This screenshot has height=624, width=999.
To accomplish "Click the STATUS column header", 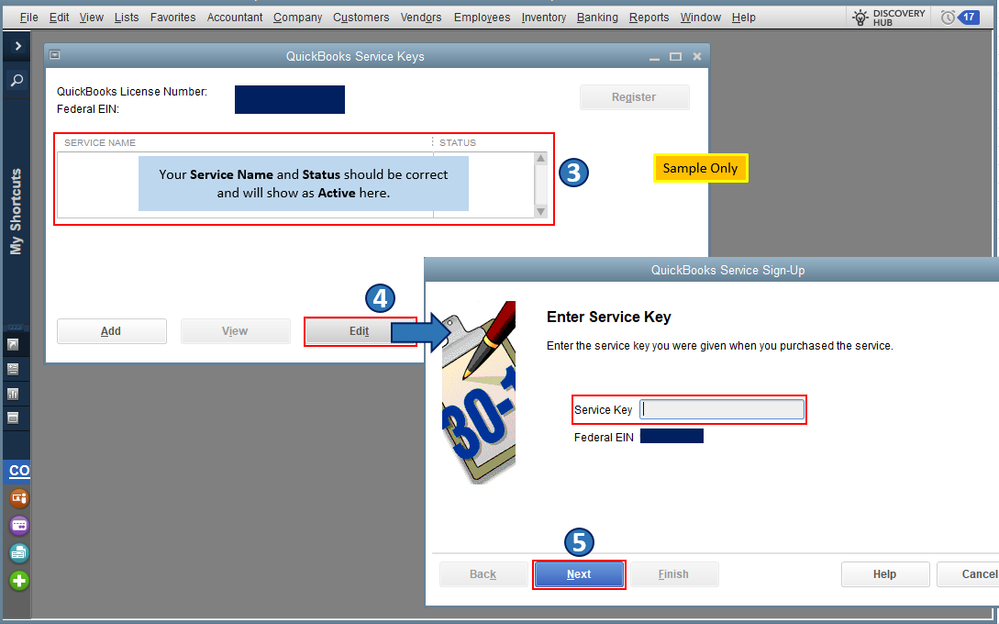I will 457,143.
